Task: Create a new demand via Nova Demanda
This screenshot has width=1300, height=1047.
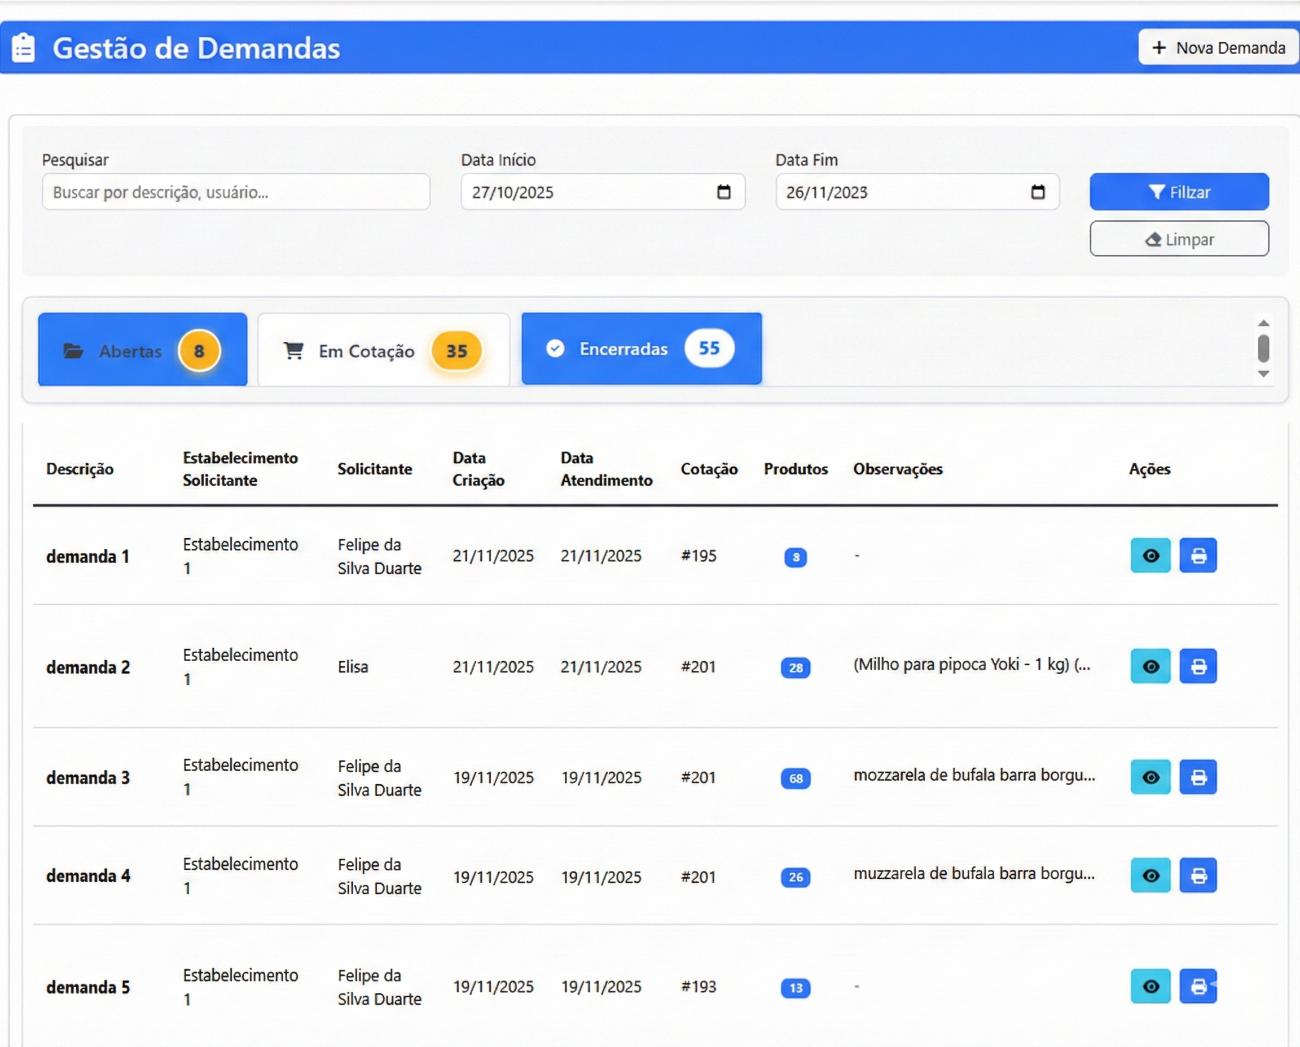Action: pyautogui.click(x=1218, y=47)
